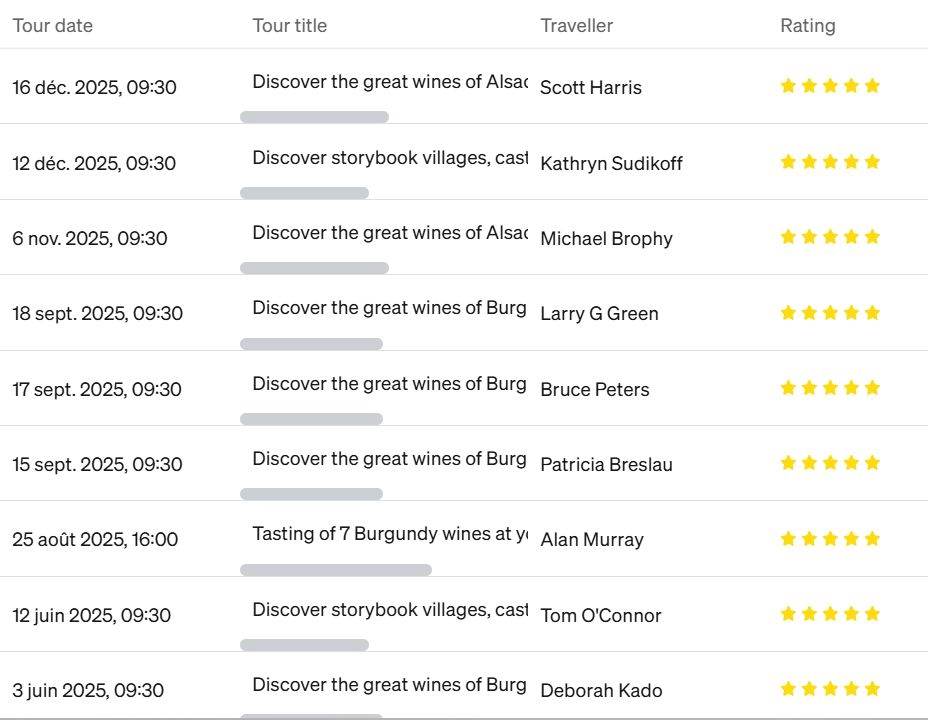Viewport: 928px width, 720px height.
Task: Click scrollbar under Scott Harris tour title
Action: point(314,117)
